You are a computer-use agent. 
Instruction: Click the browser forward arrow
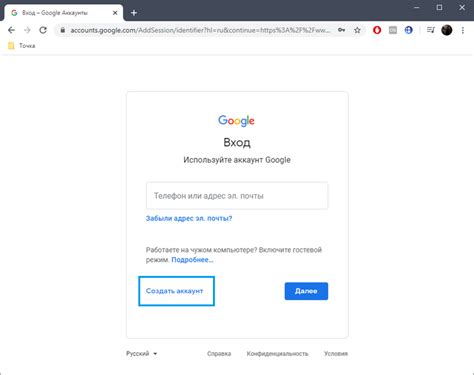coord(27,30)
